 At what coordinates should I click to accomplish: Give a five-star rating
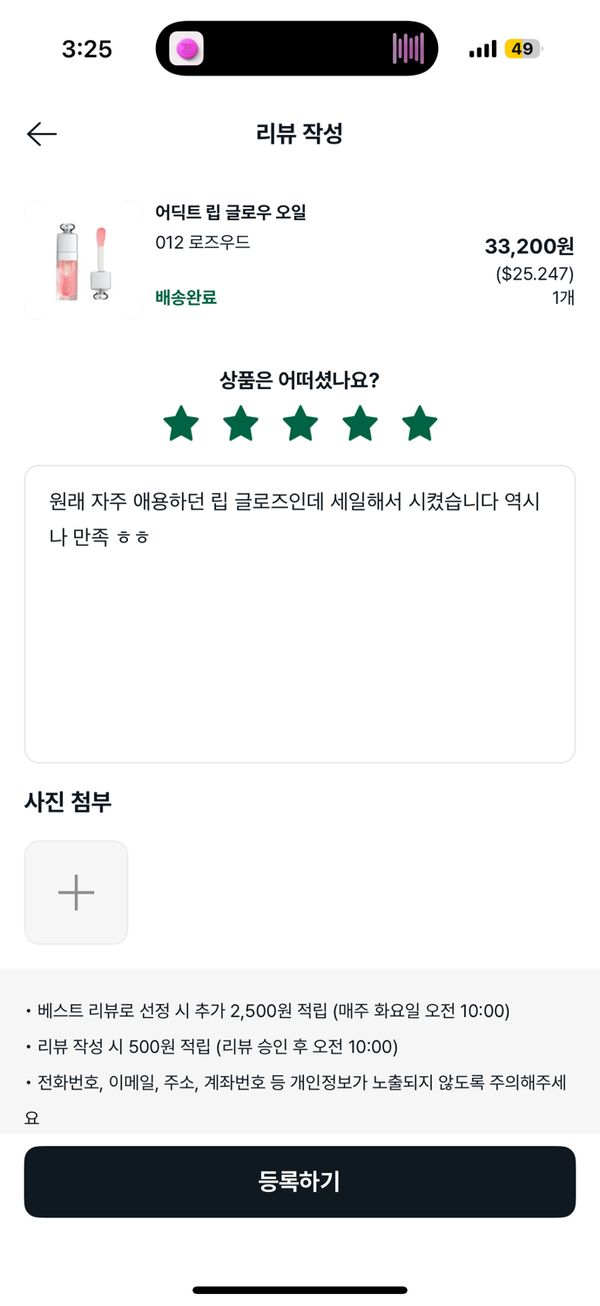coord(420,424)
